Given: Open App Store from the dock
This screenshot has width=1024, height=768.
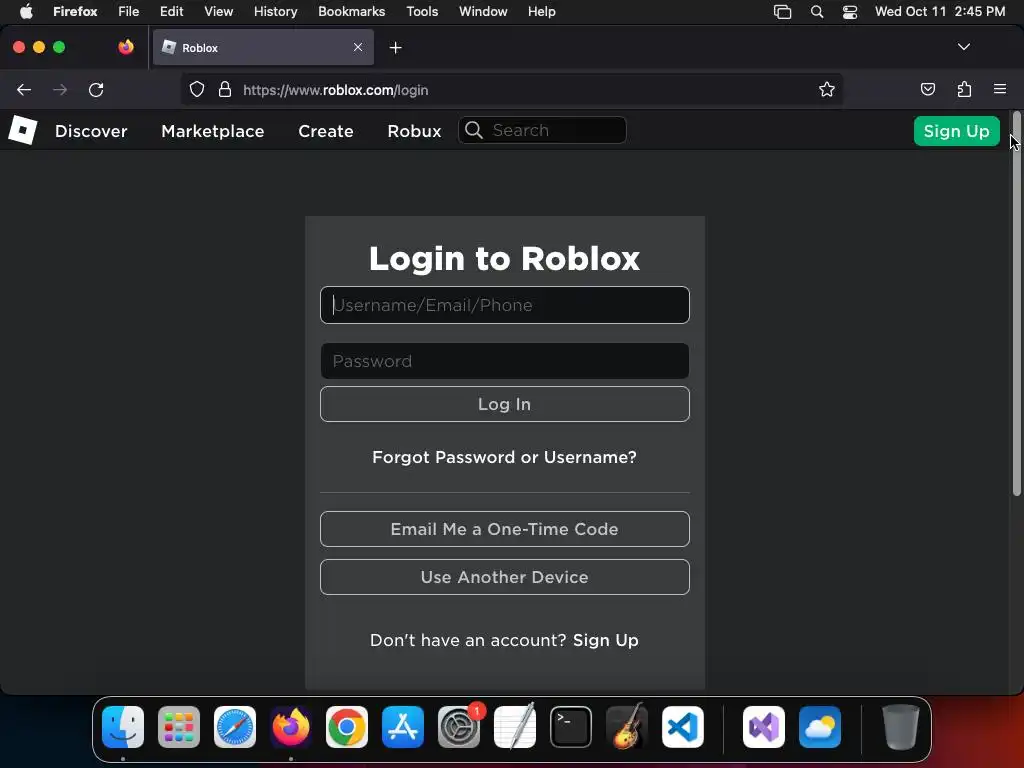Looking at the screenshot, I should (x=403, y=727).
